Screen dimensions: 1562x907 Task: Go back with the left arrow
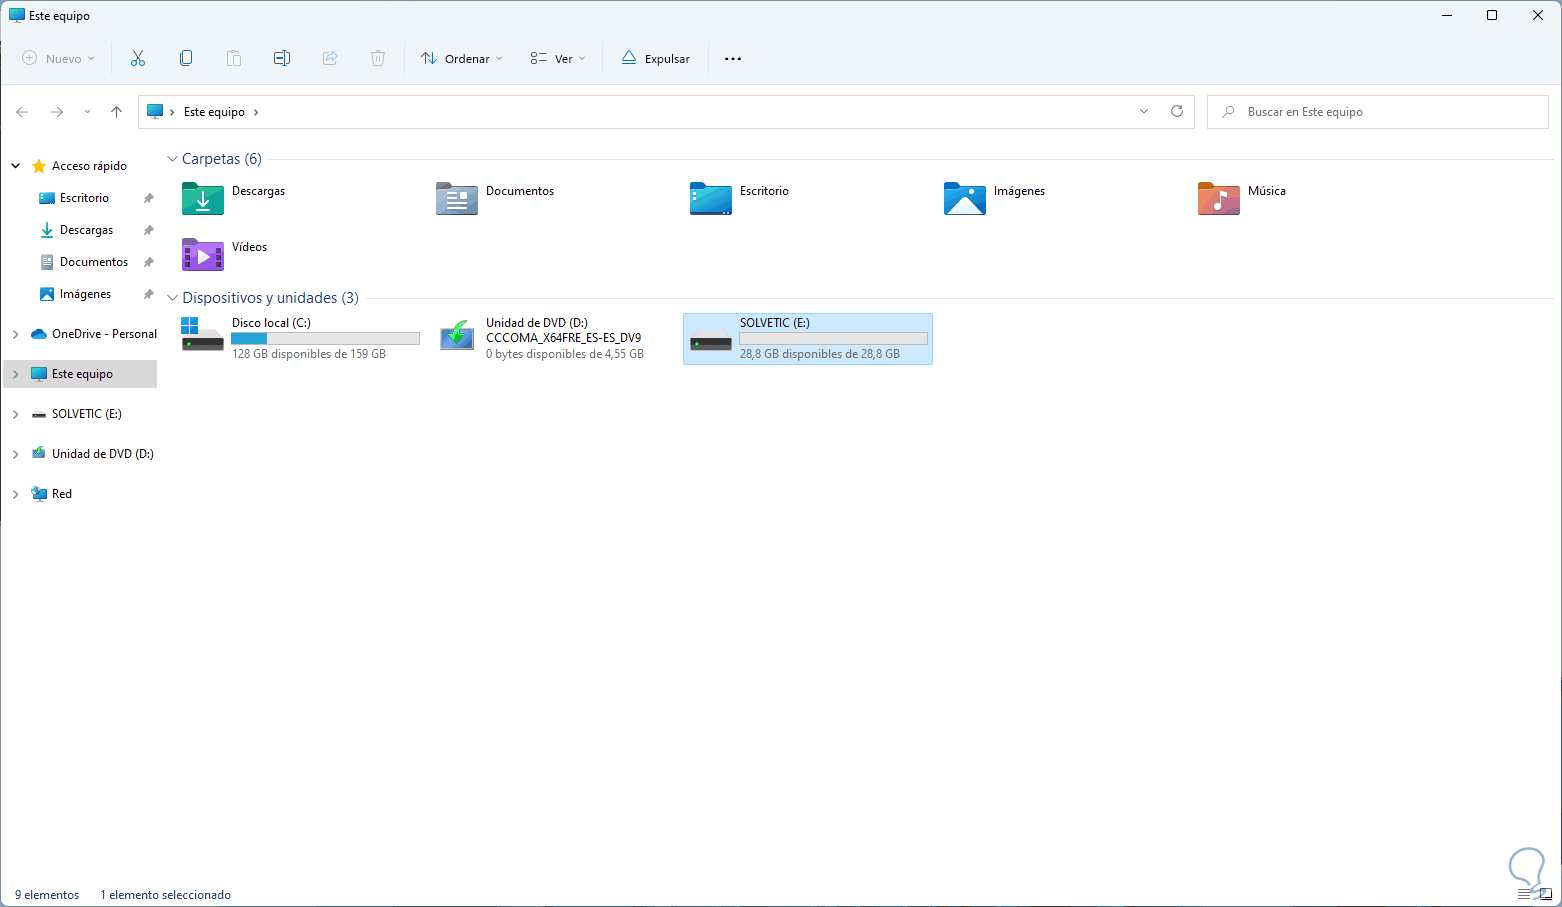click(22, 112)
